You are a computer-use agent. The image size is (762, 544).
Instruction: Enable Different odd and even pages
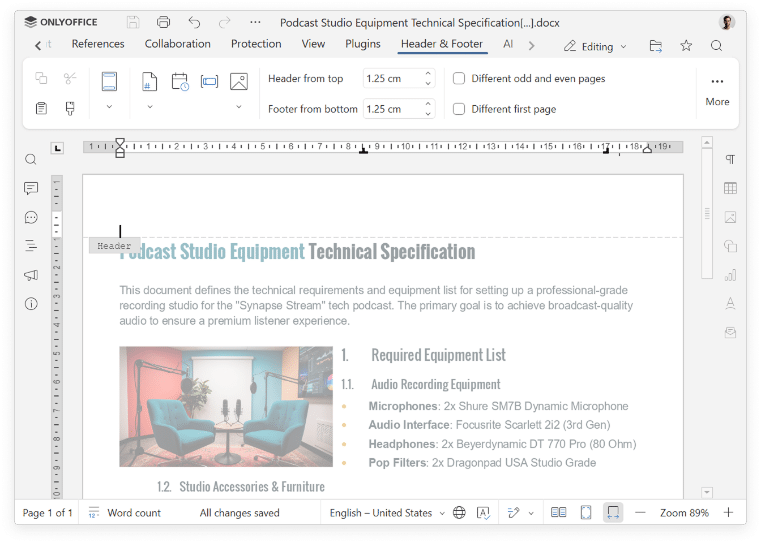(459, 78)
